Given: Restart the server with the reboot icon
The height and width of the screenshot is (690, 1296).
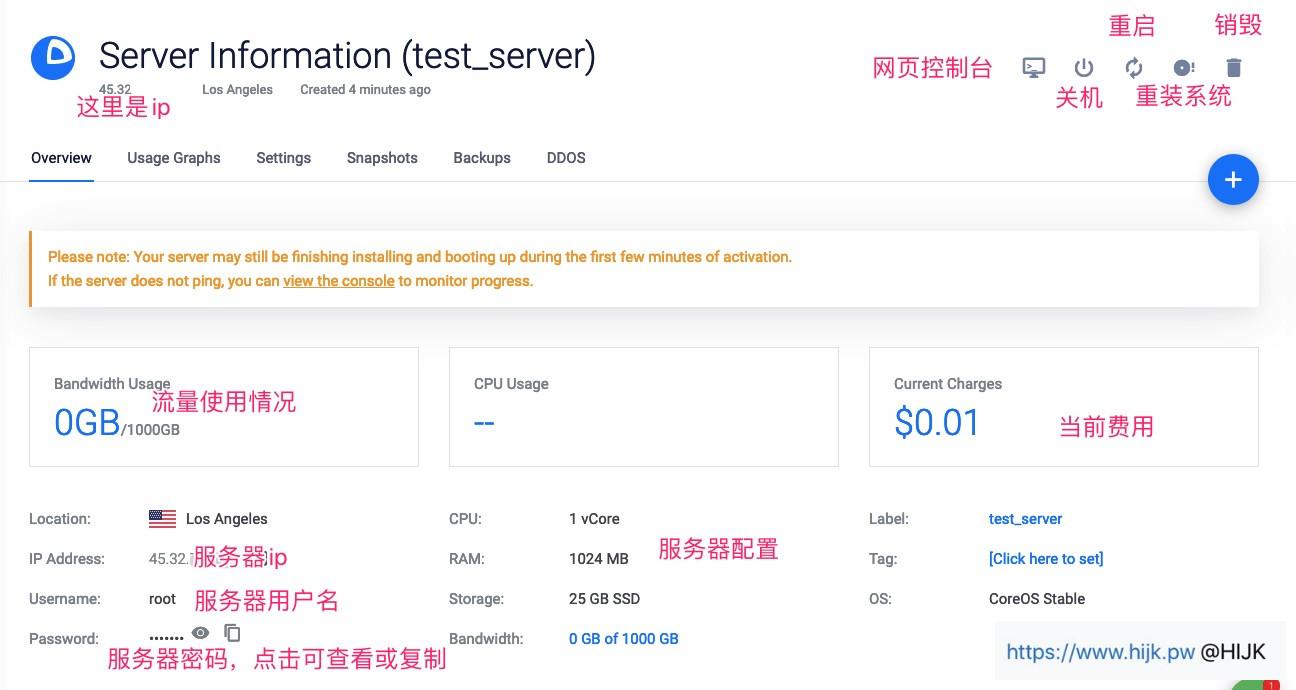Looking at the screenshot, I should (x=1133, y=67).
